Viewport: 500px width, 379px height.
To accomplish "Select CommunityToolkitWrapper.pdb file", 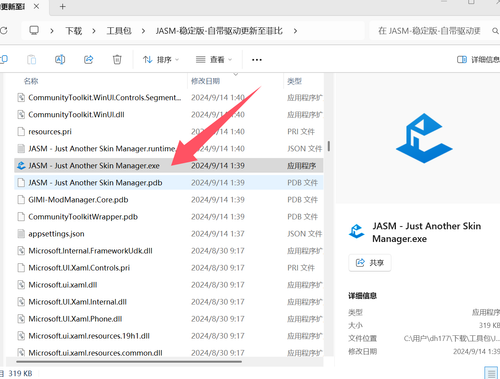I will (x=169, y=217).
